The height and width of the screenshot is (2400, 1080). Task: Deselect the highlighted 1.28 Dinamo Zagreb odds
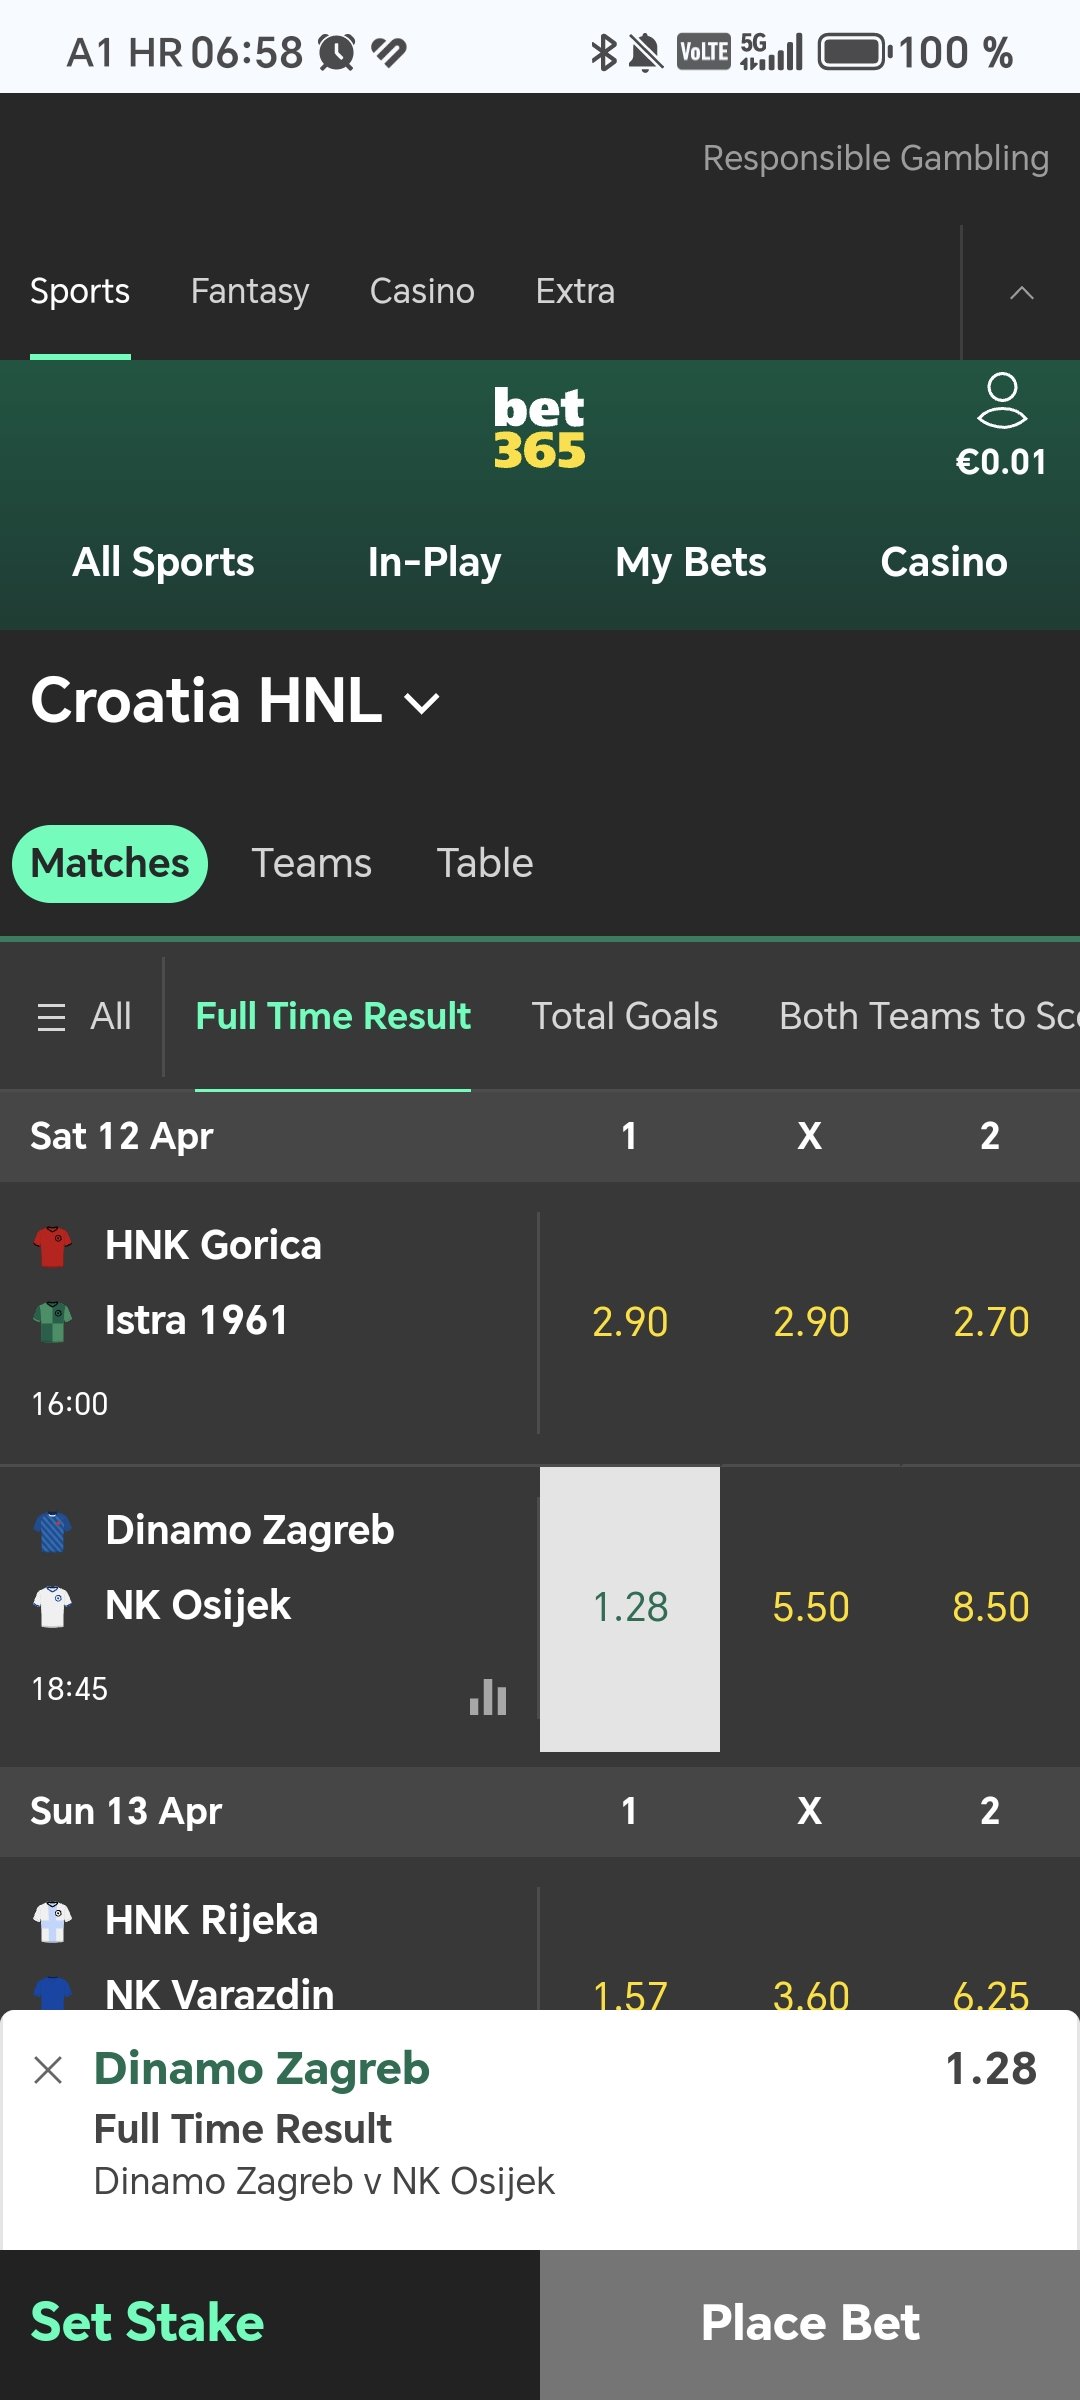click(x=630, y=1608)
